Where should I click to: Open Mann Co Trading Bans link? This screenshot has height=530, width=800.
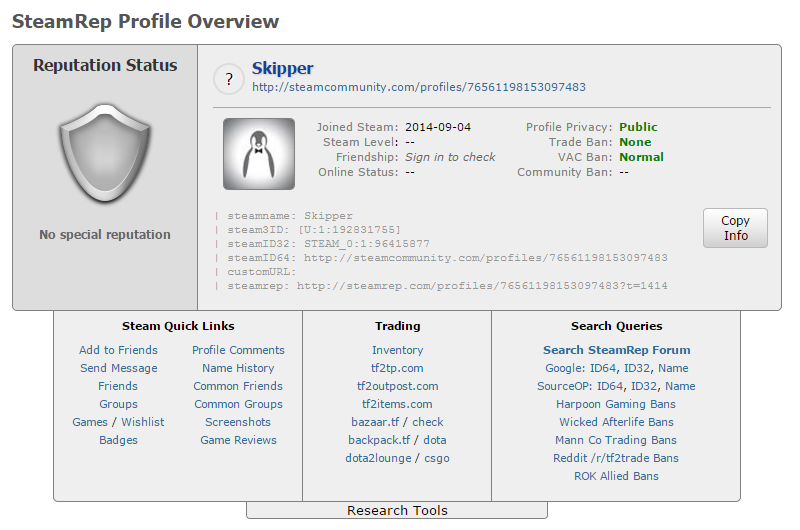[x=616, y=440]
